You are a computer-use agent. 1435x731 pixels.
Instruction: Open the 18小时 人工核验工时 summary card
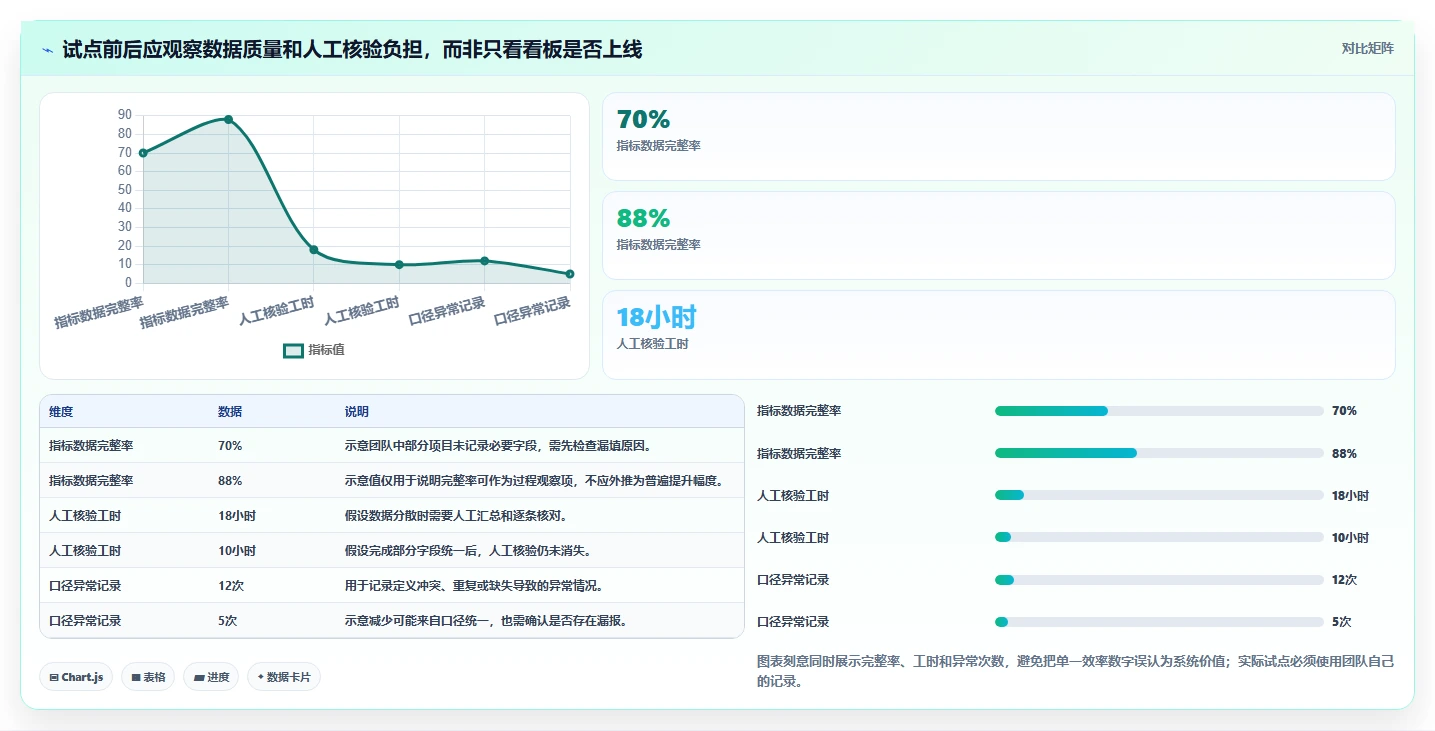coord(998,334)
